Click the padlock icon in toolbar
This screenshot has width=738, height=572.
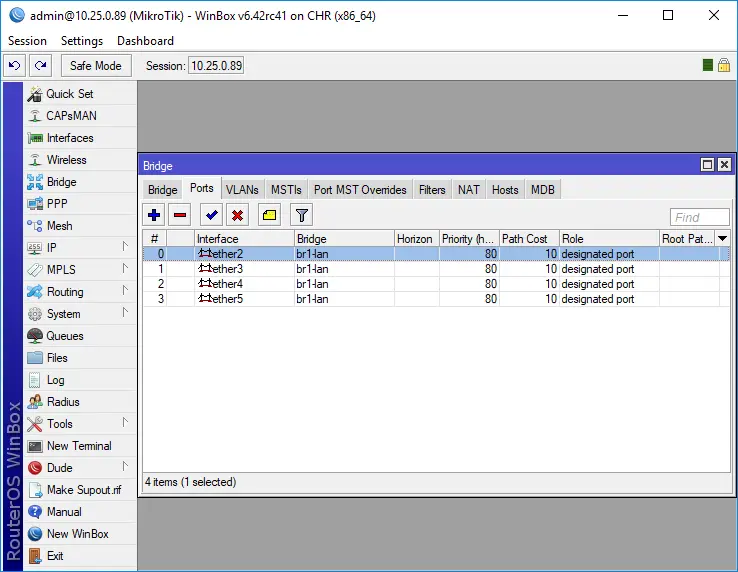coord(724,65)
